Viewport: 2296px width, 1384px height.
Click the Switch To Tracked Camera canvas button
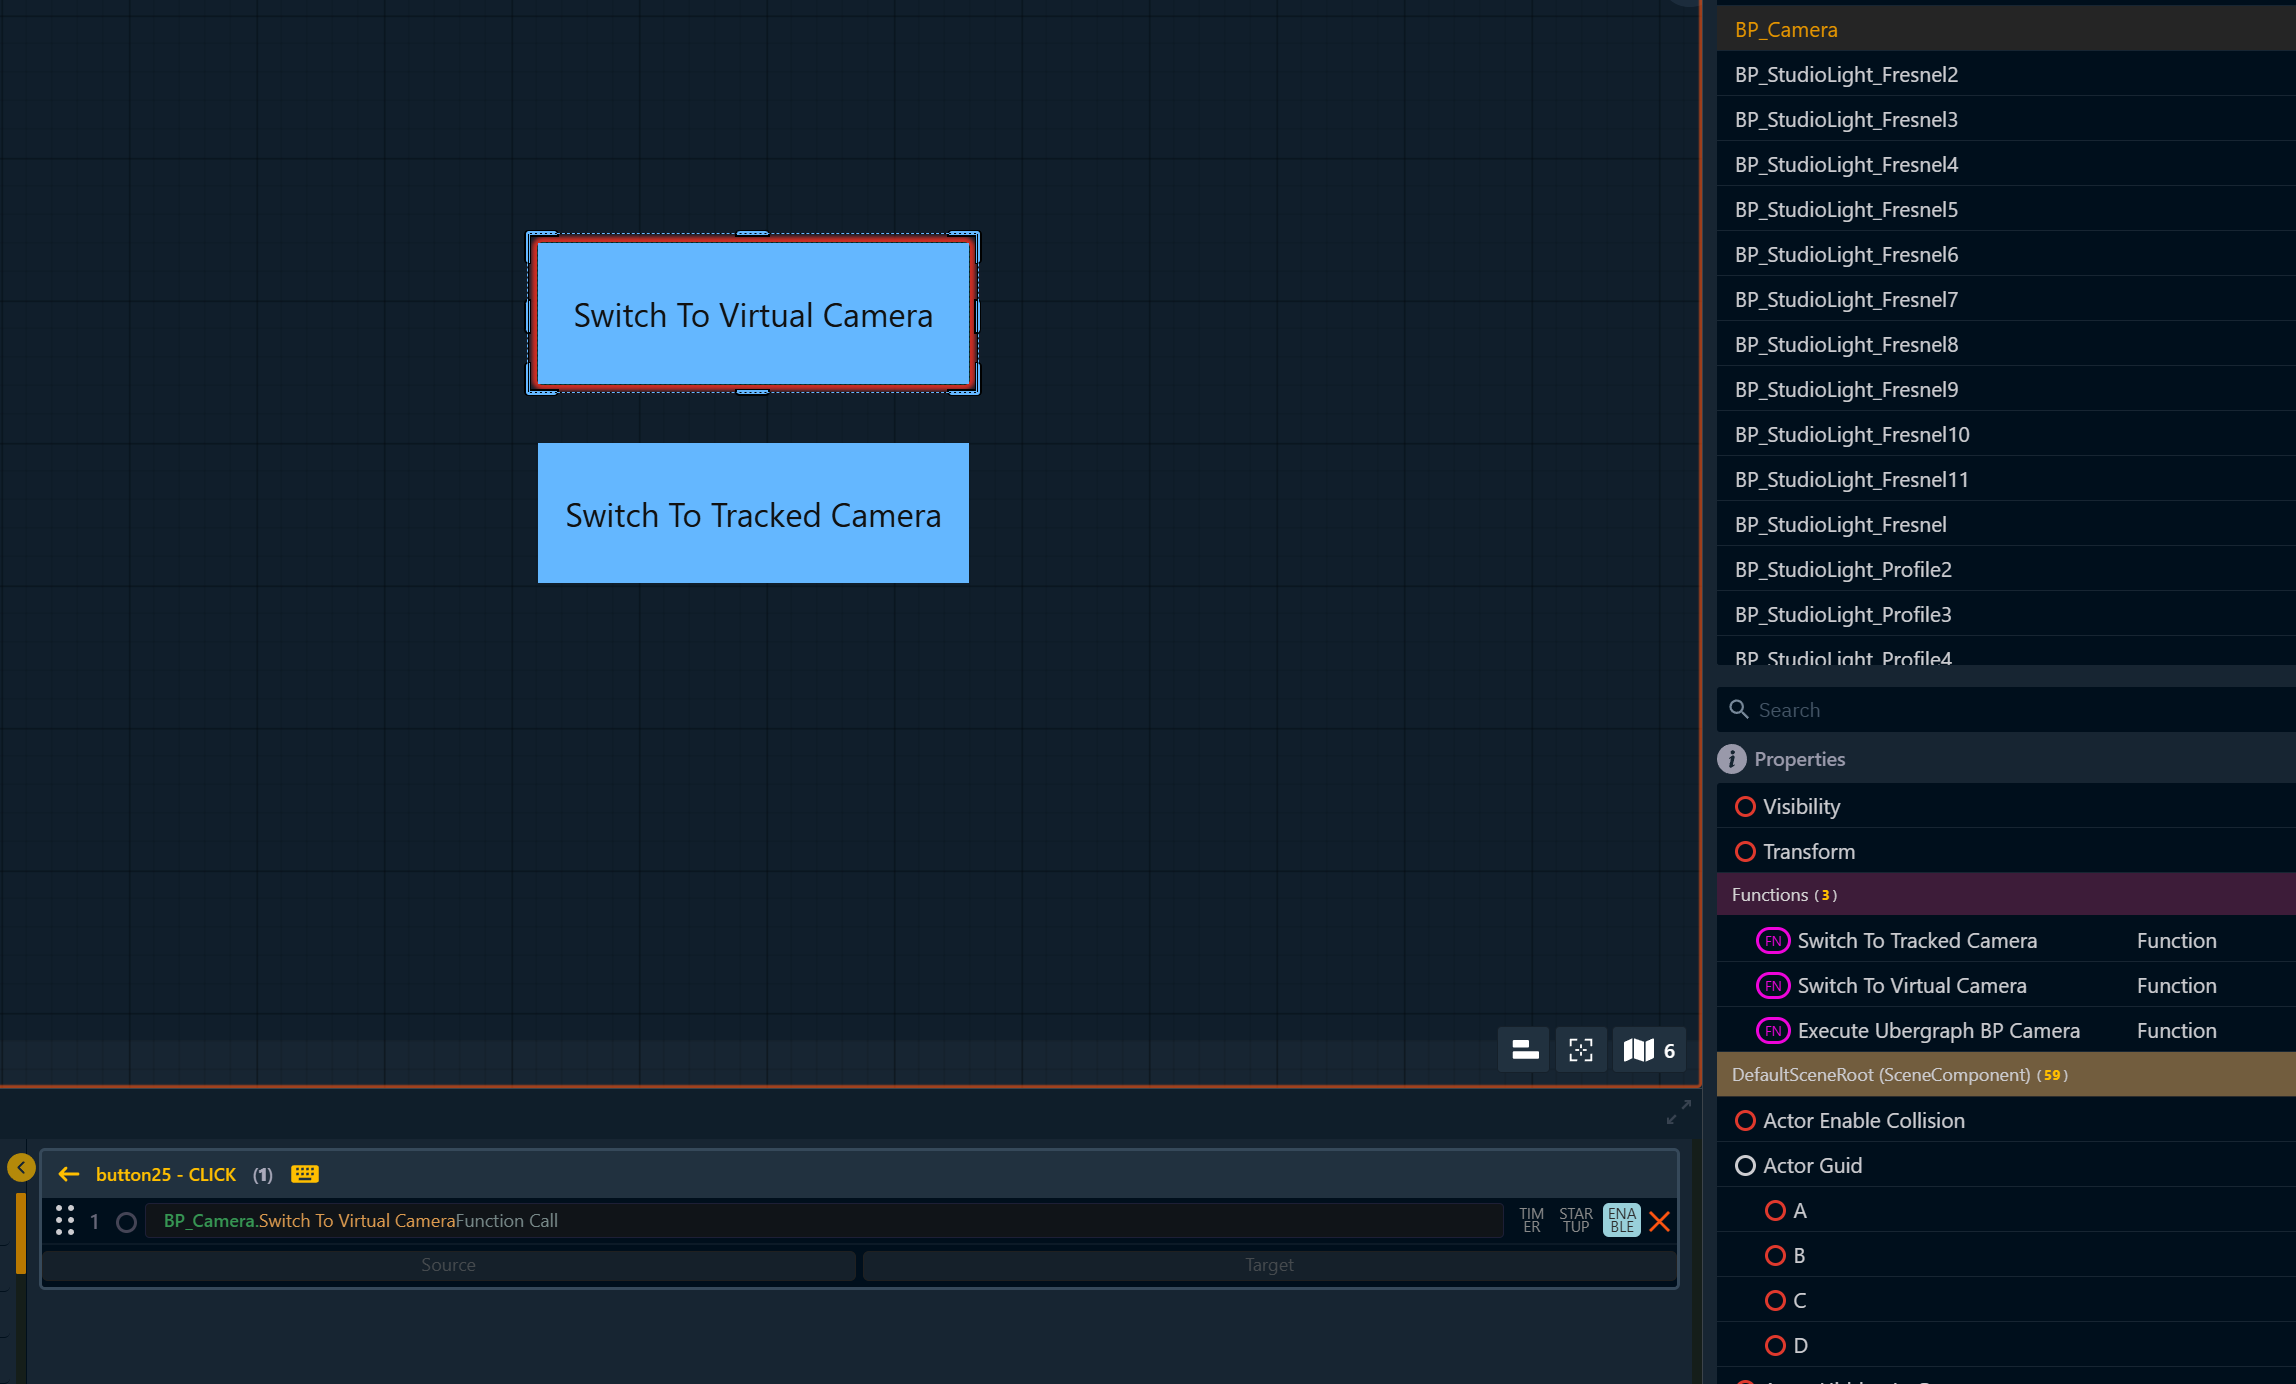point(753,513)
